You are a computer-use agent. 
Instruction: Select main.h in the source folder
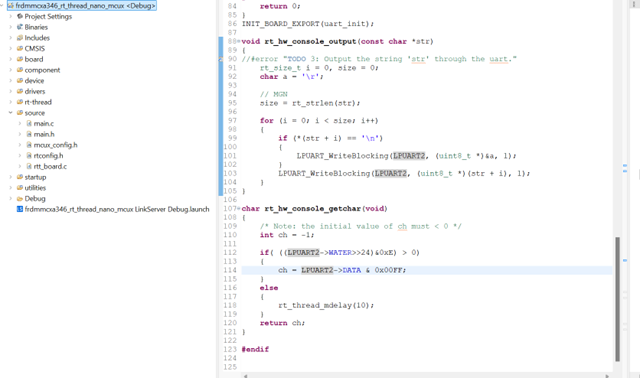(44, 134)
